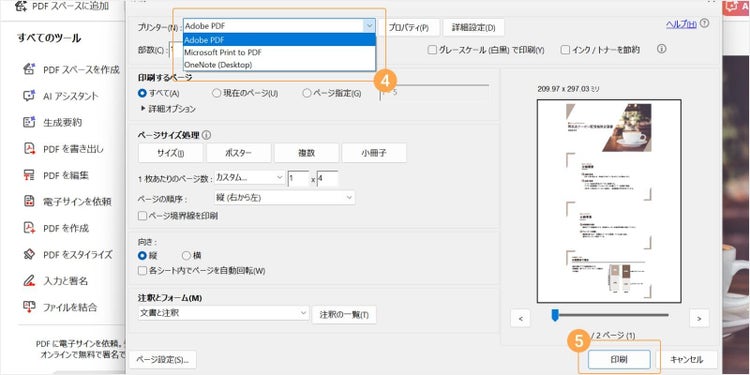Screen dimensions: 750x375
Task: Click the pages-per-sheet rows field showing 4
Action: point(327,179)
